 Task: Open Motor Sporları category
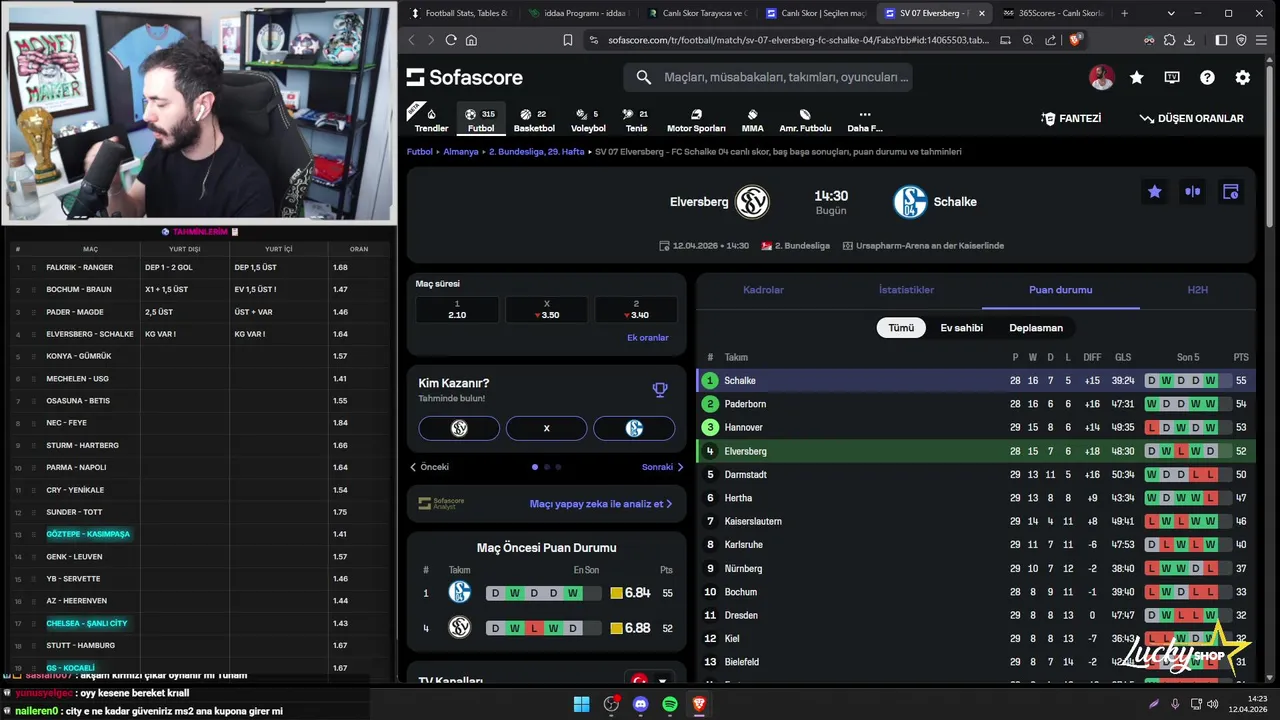696,120
